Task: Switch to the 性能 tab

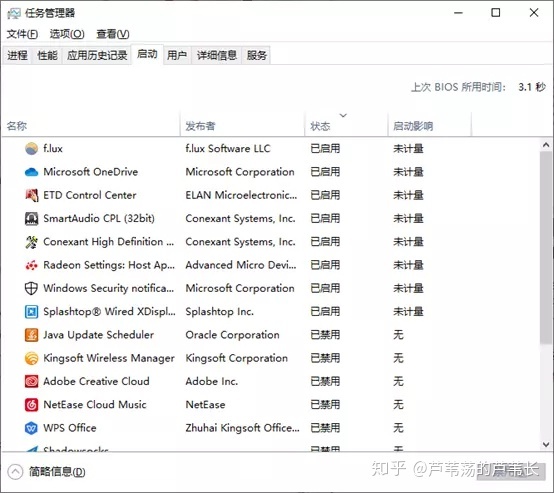Action: coord(47,55)
